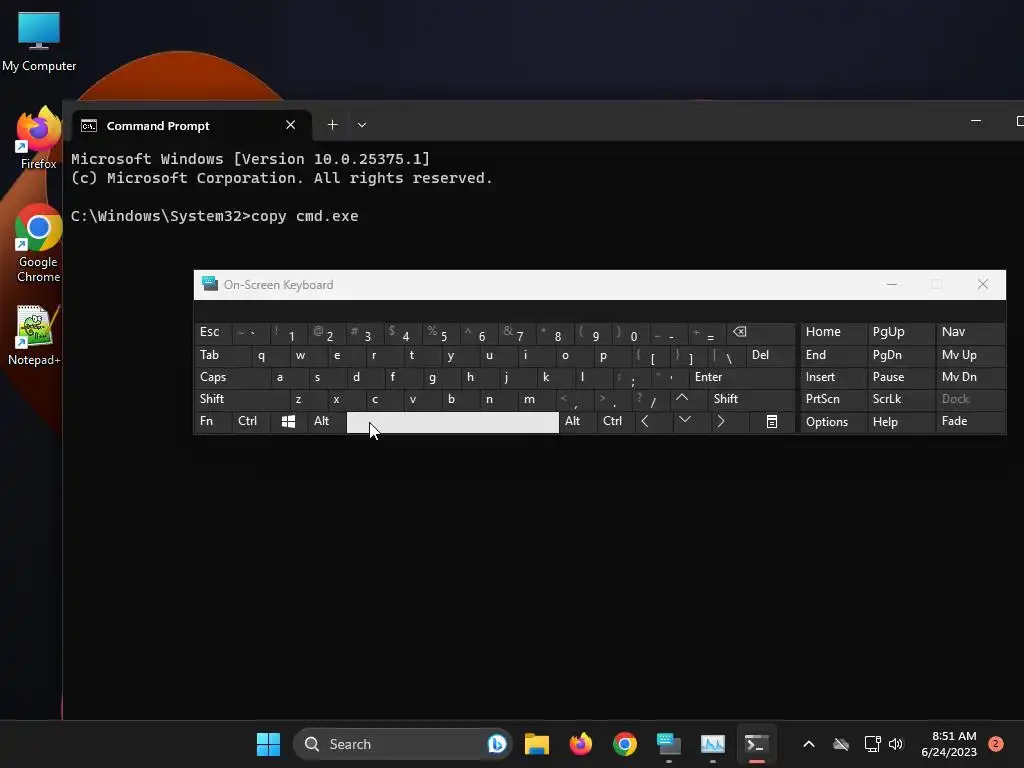The image size is (1024, 768).
Task: Click the Pause key on On-Screen Keyboard
Action: 901,377
